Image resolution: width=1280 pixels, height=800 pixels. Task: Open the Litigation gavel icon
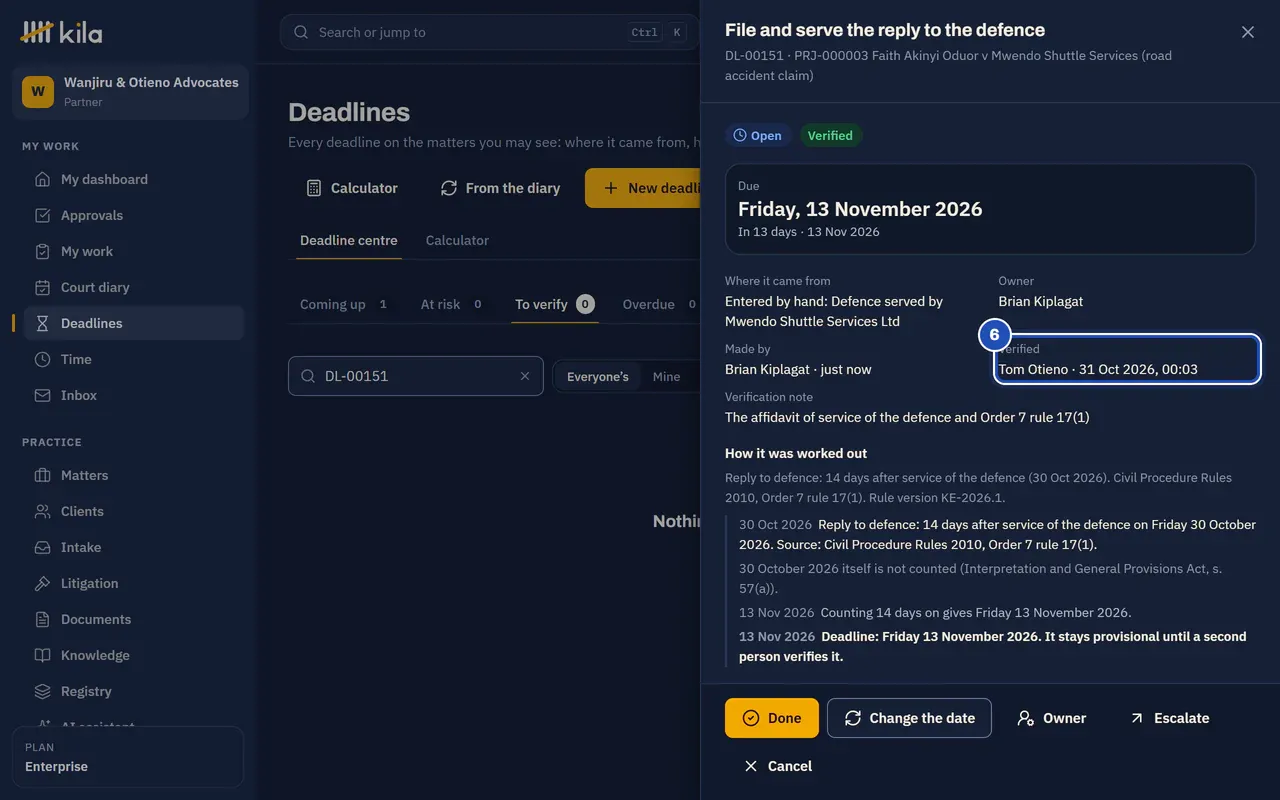(x=42, y=583)
